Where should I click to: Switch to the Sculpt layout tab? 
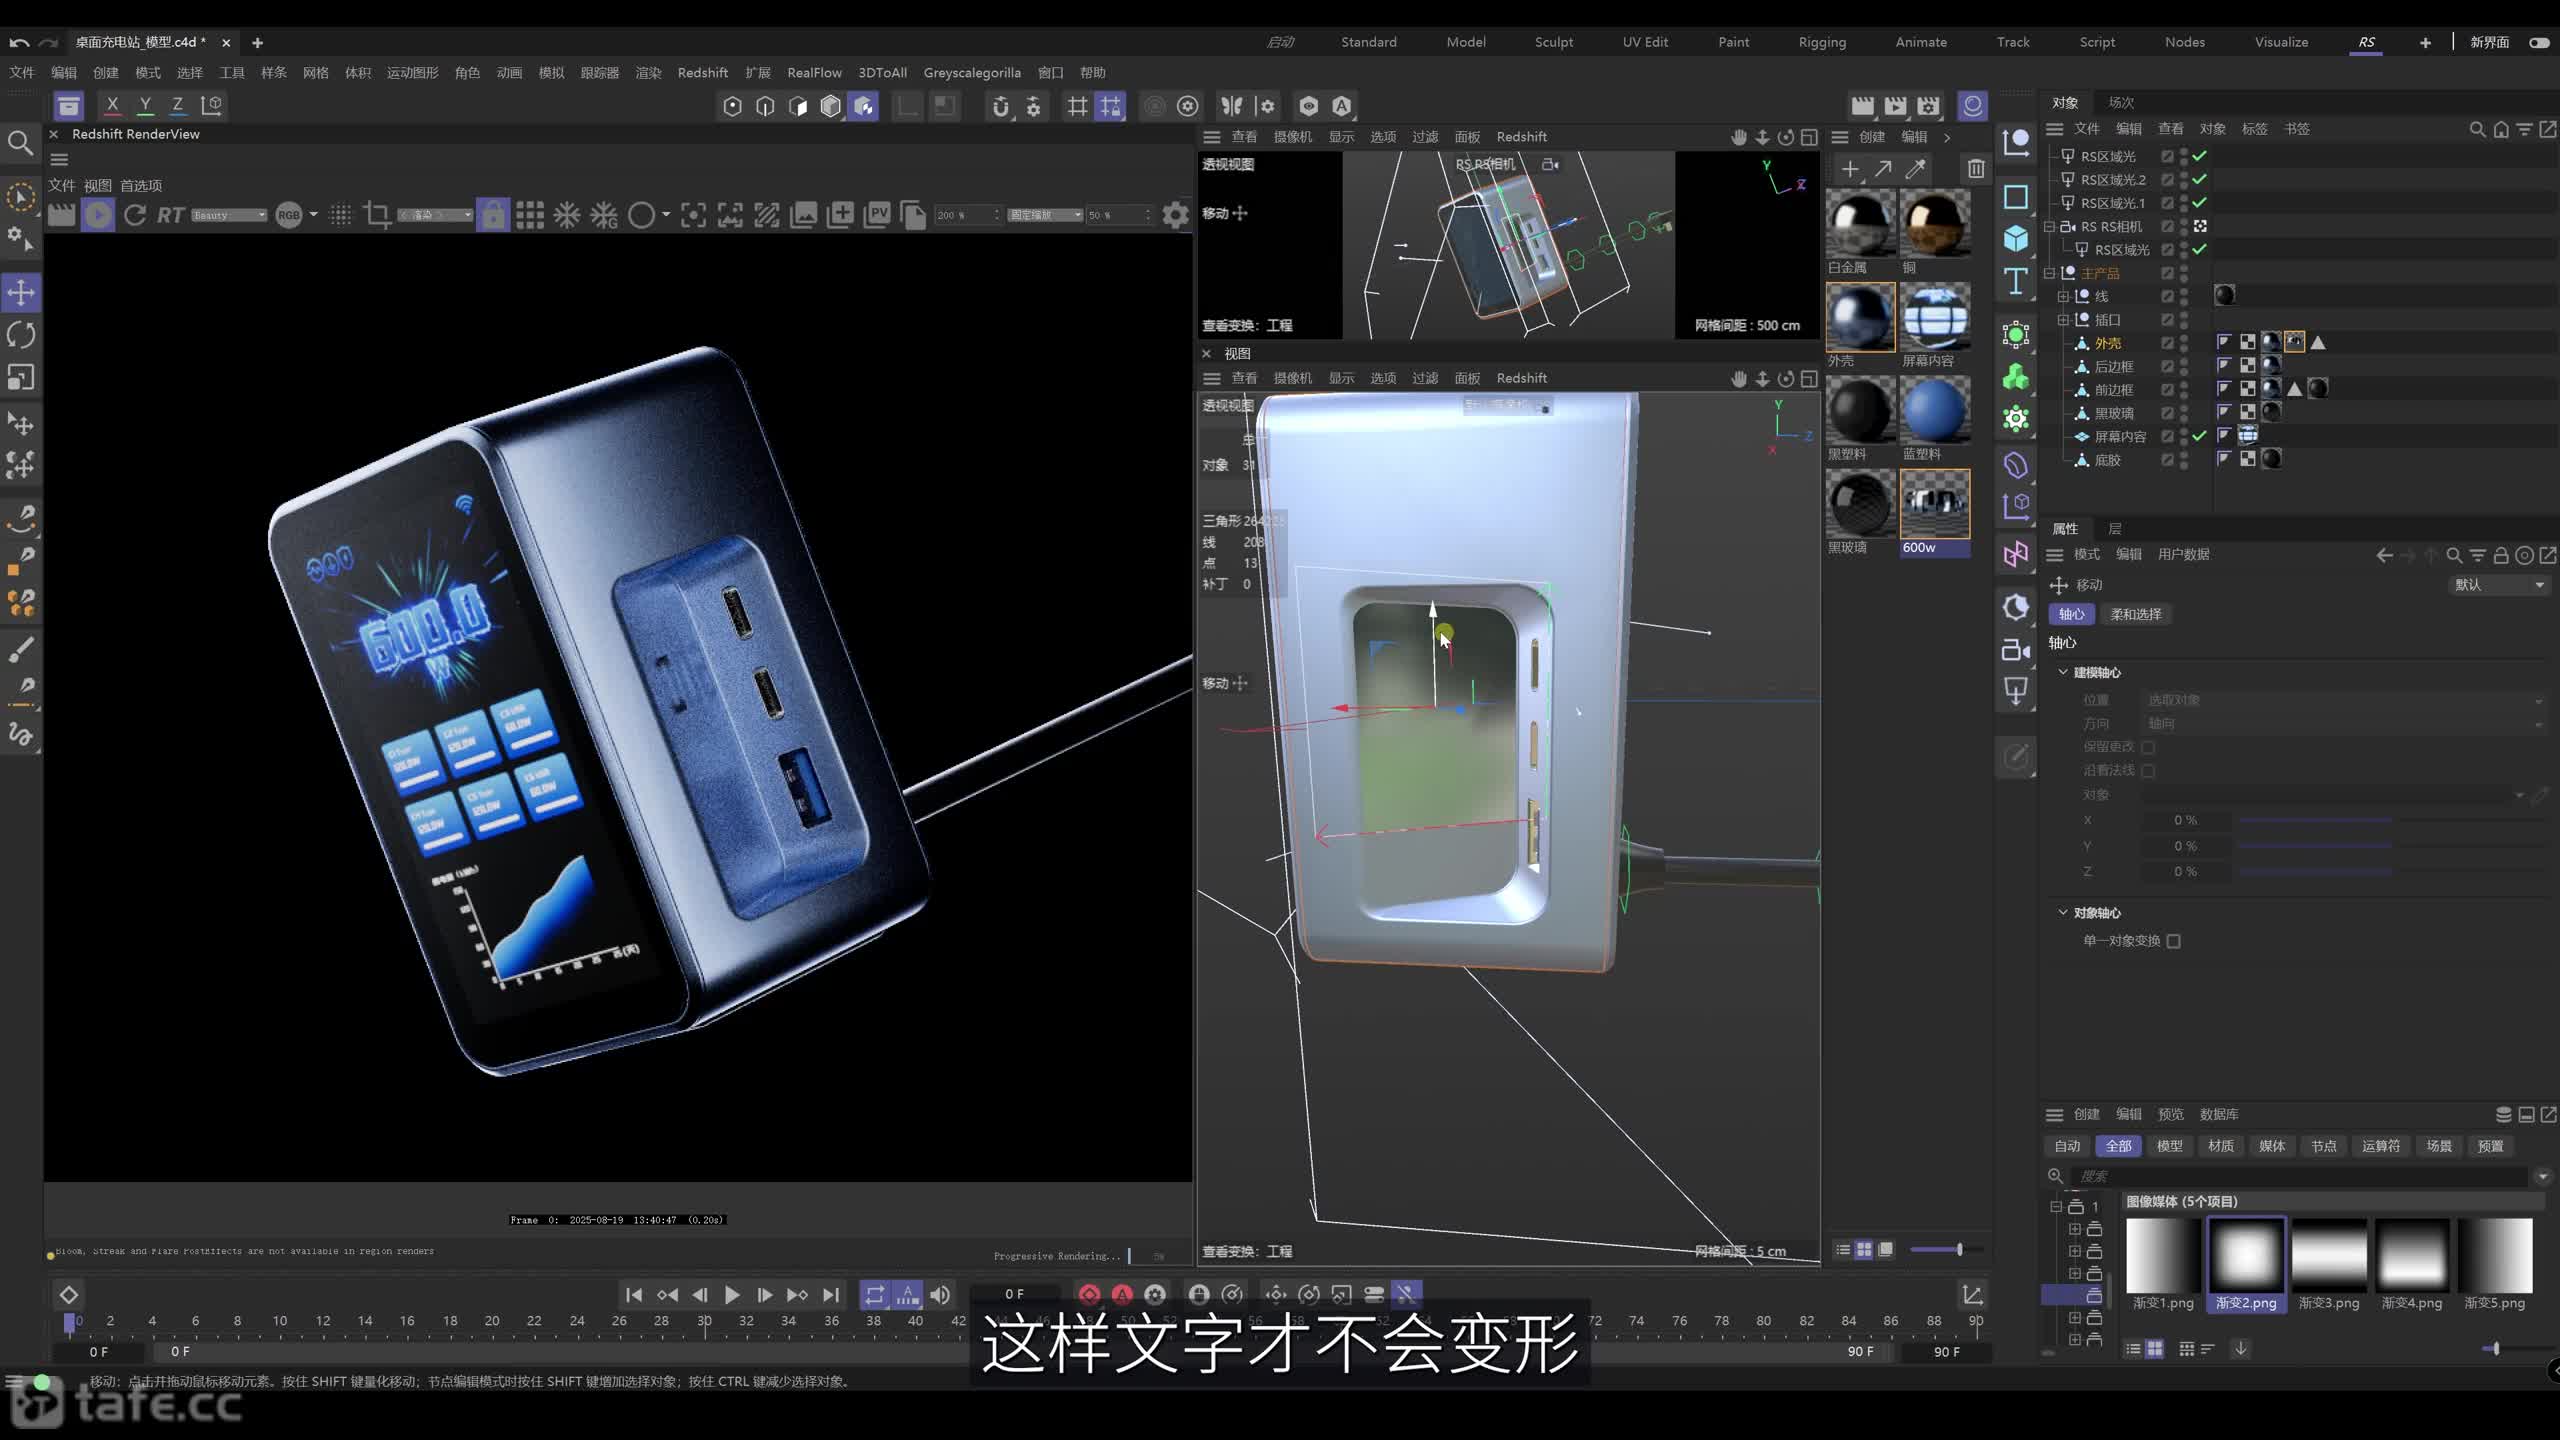click(1553, 42)
